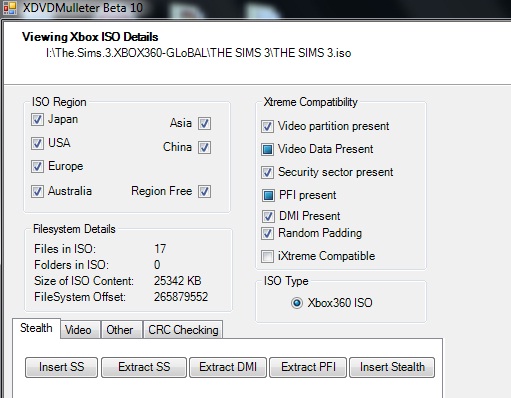This screenshot has height=398, width=511.
Task: Toggle Security sector present checkbox
Action: coord(267,172)
